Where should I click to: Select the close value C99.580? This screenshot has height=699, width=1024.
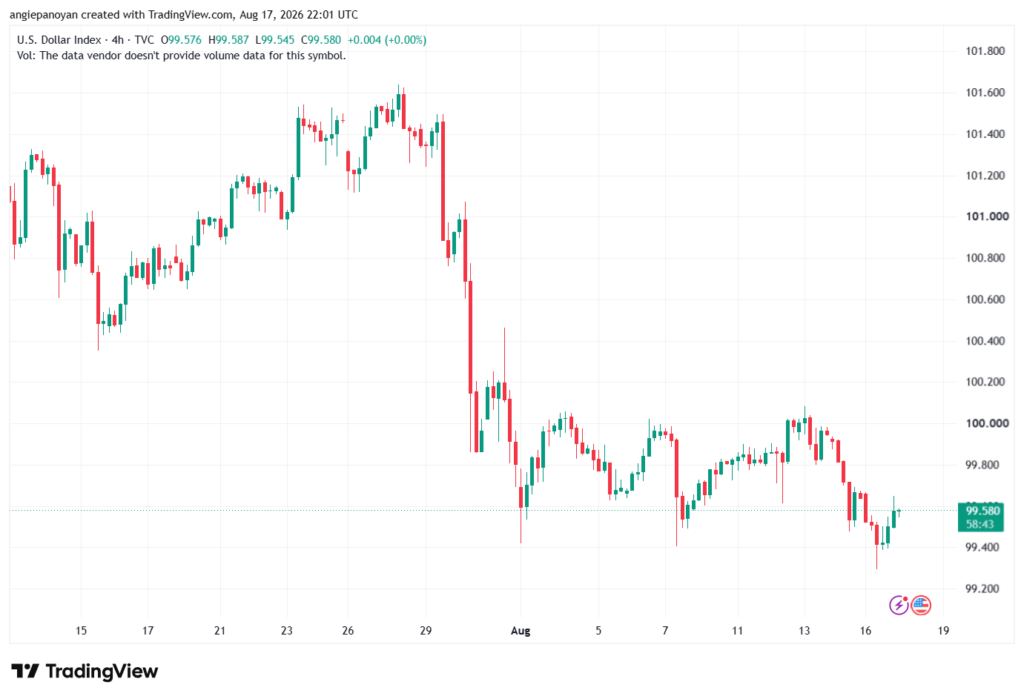point(321,40)
